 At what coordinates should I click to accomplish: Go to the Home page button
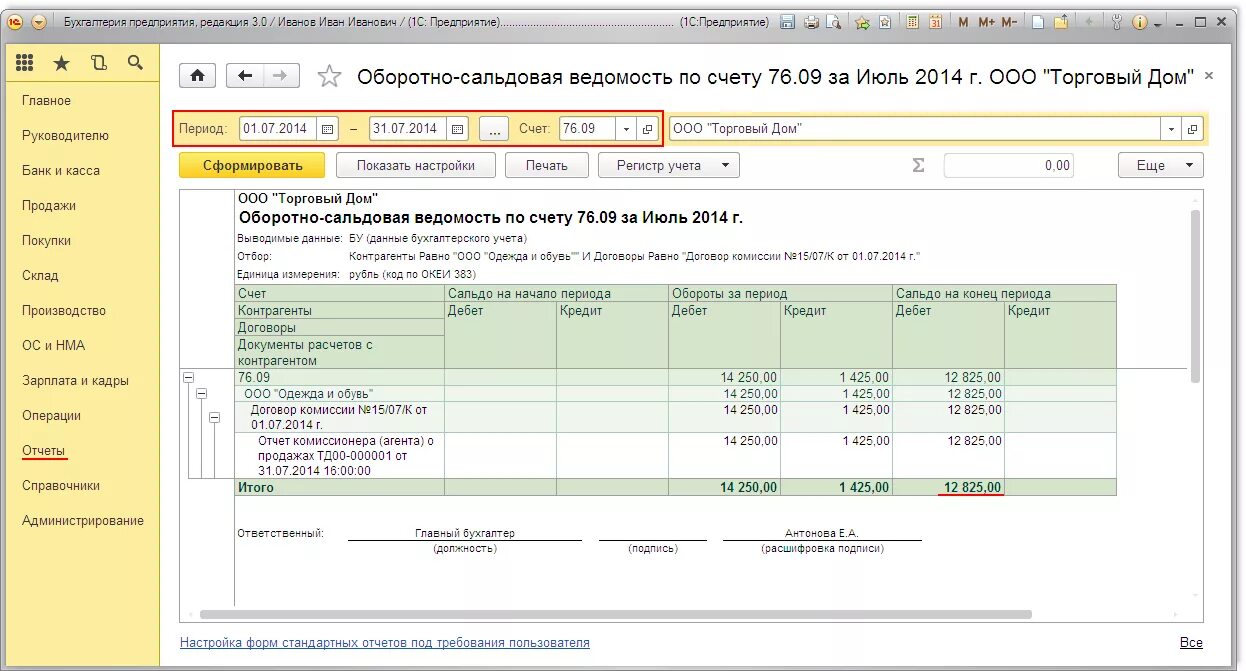tap(197, 75)
